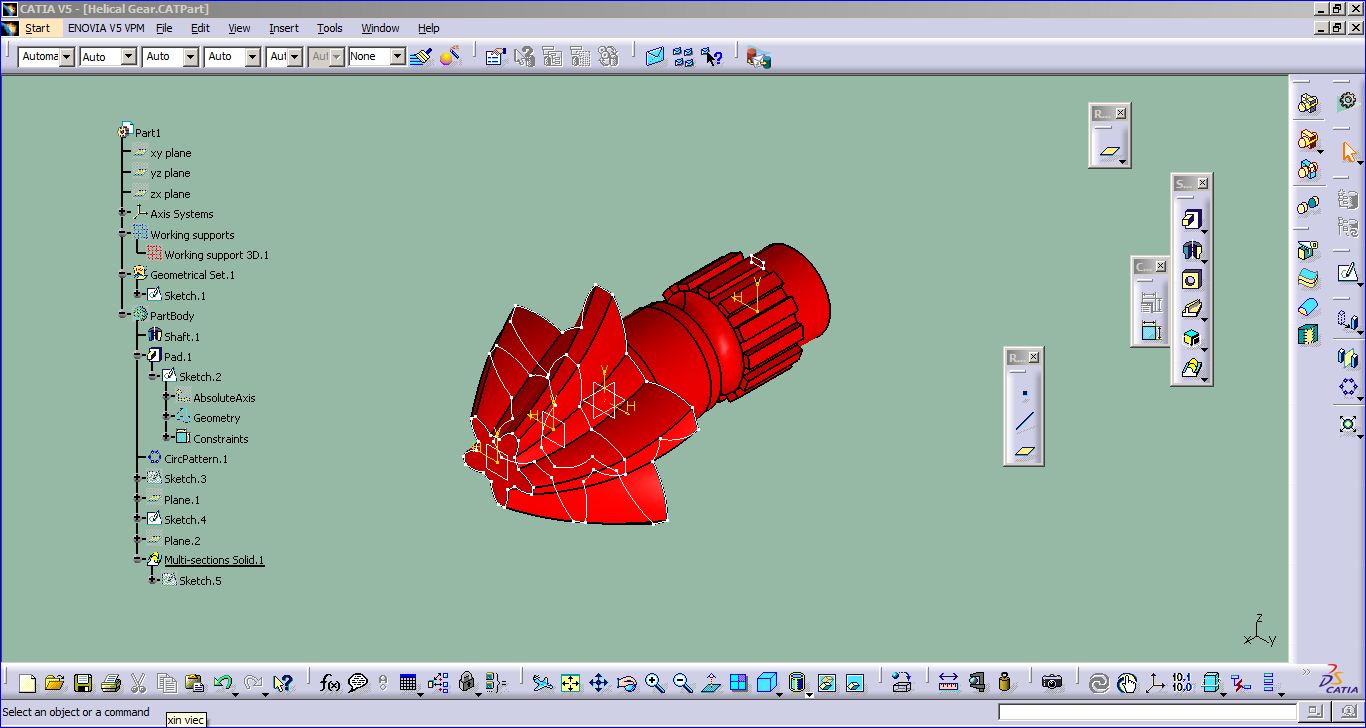1366x728 pixels.
Task: Expand the Axis Systems tree node
Action: click(x=123, y=213)
